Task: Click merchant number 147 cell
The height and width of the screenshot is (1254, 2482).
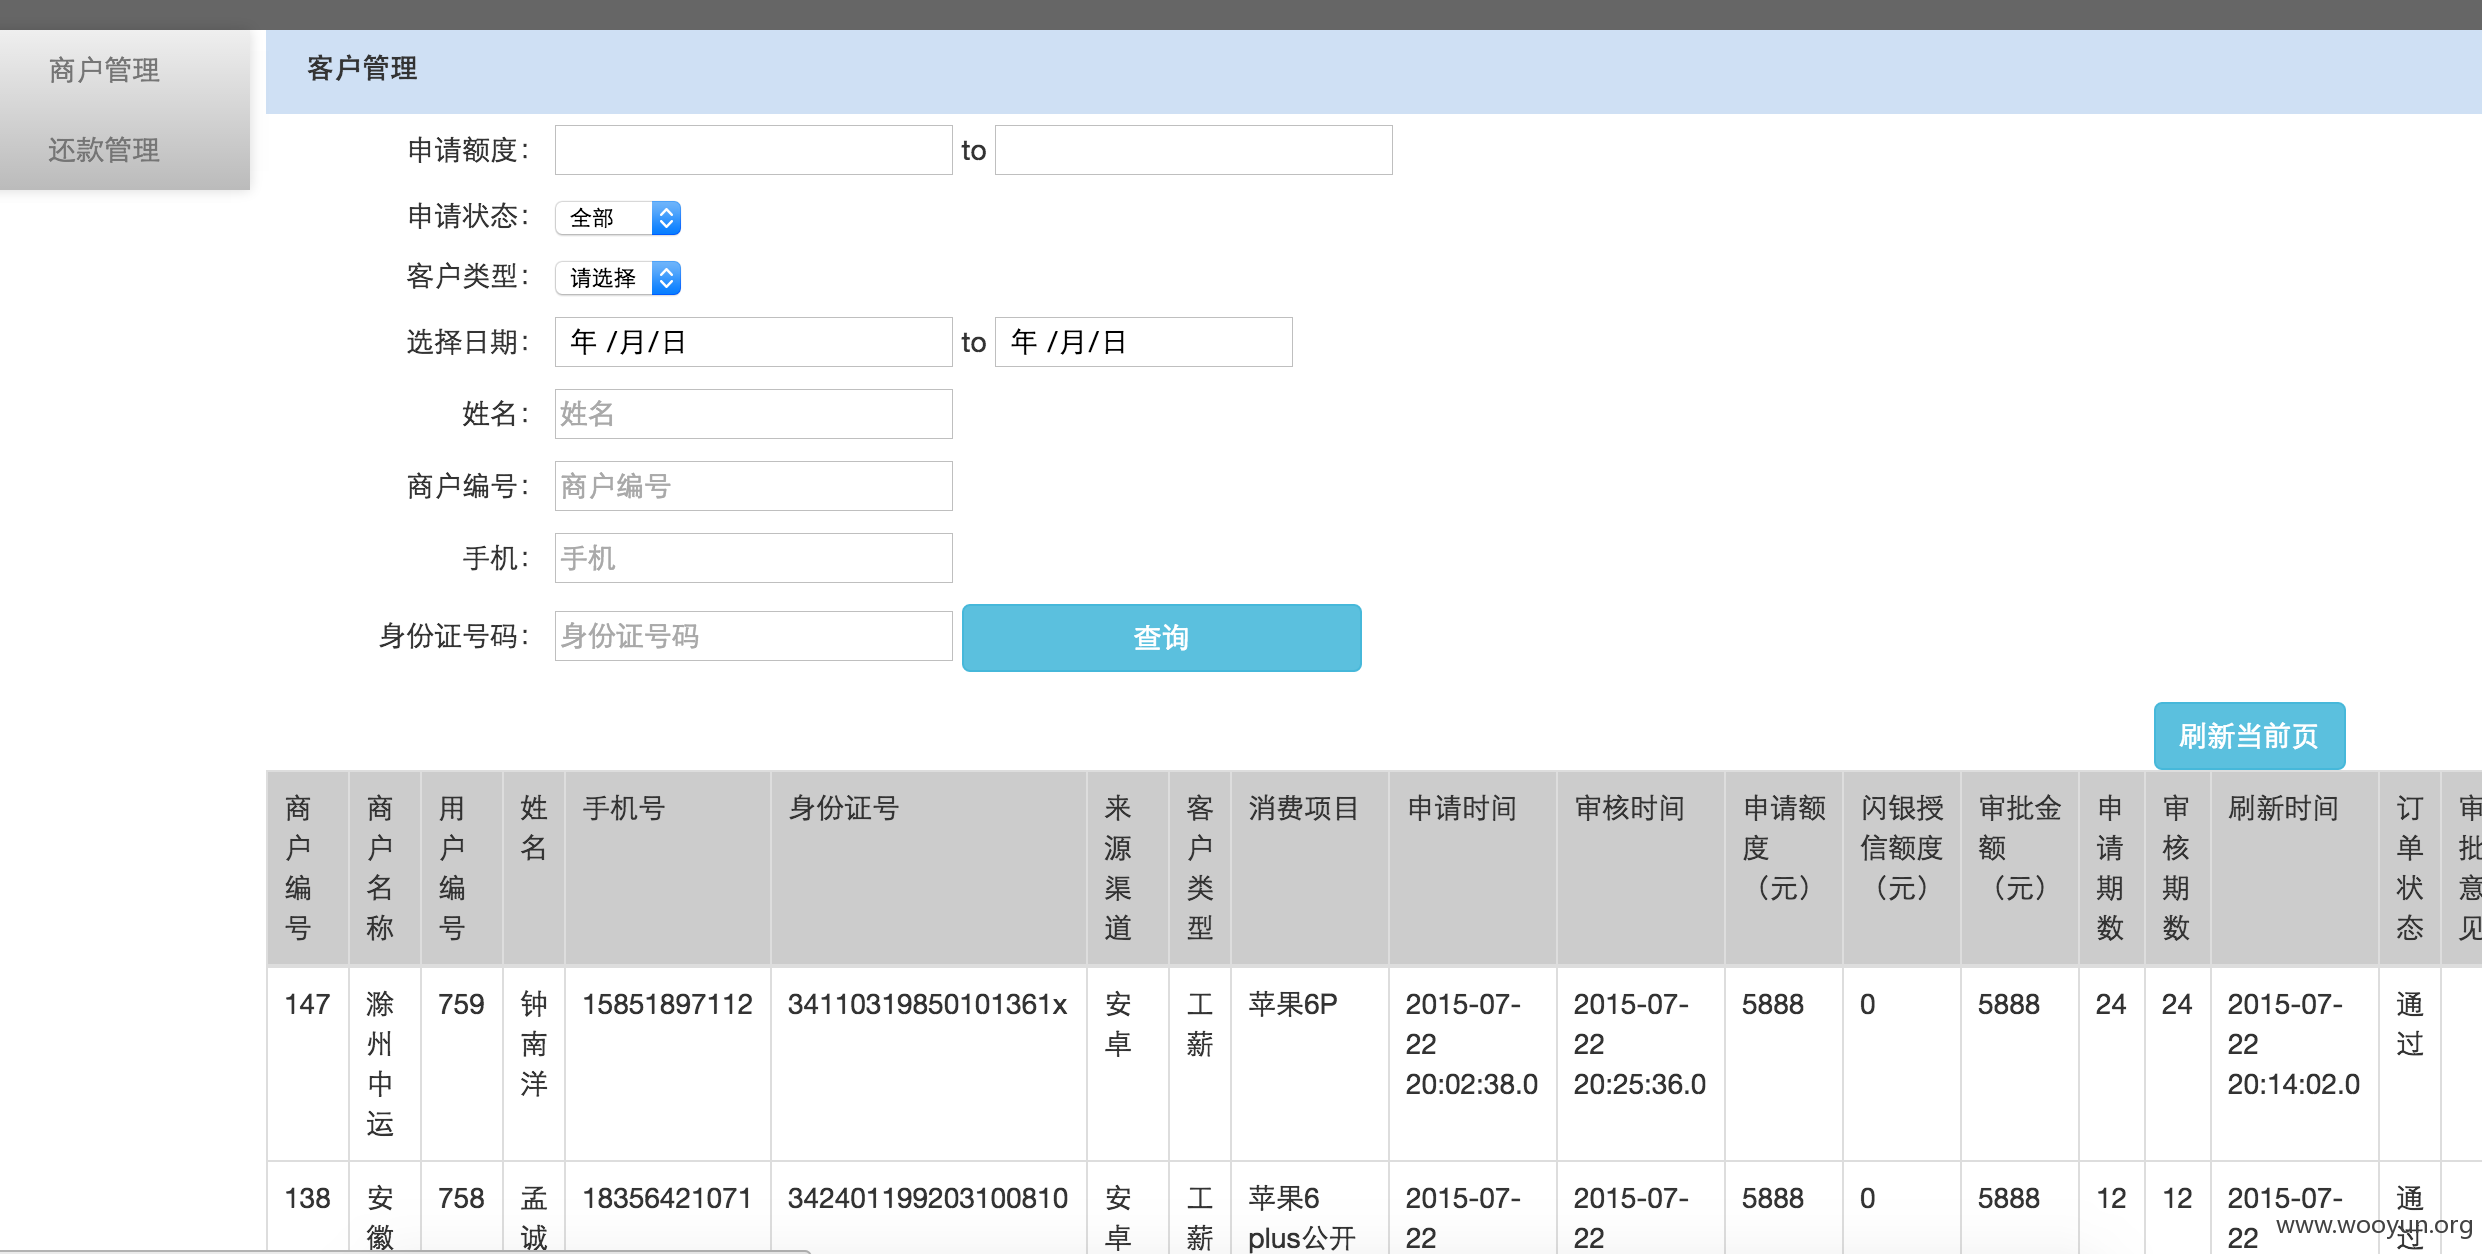Action: click(x=308, y=1063)
